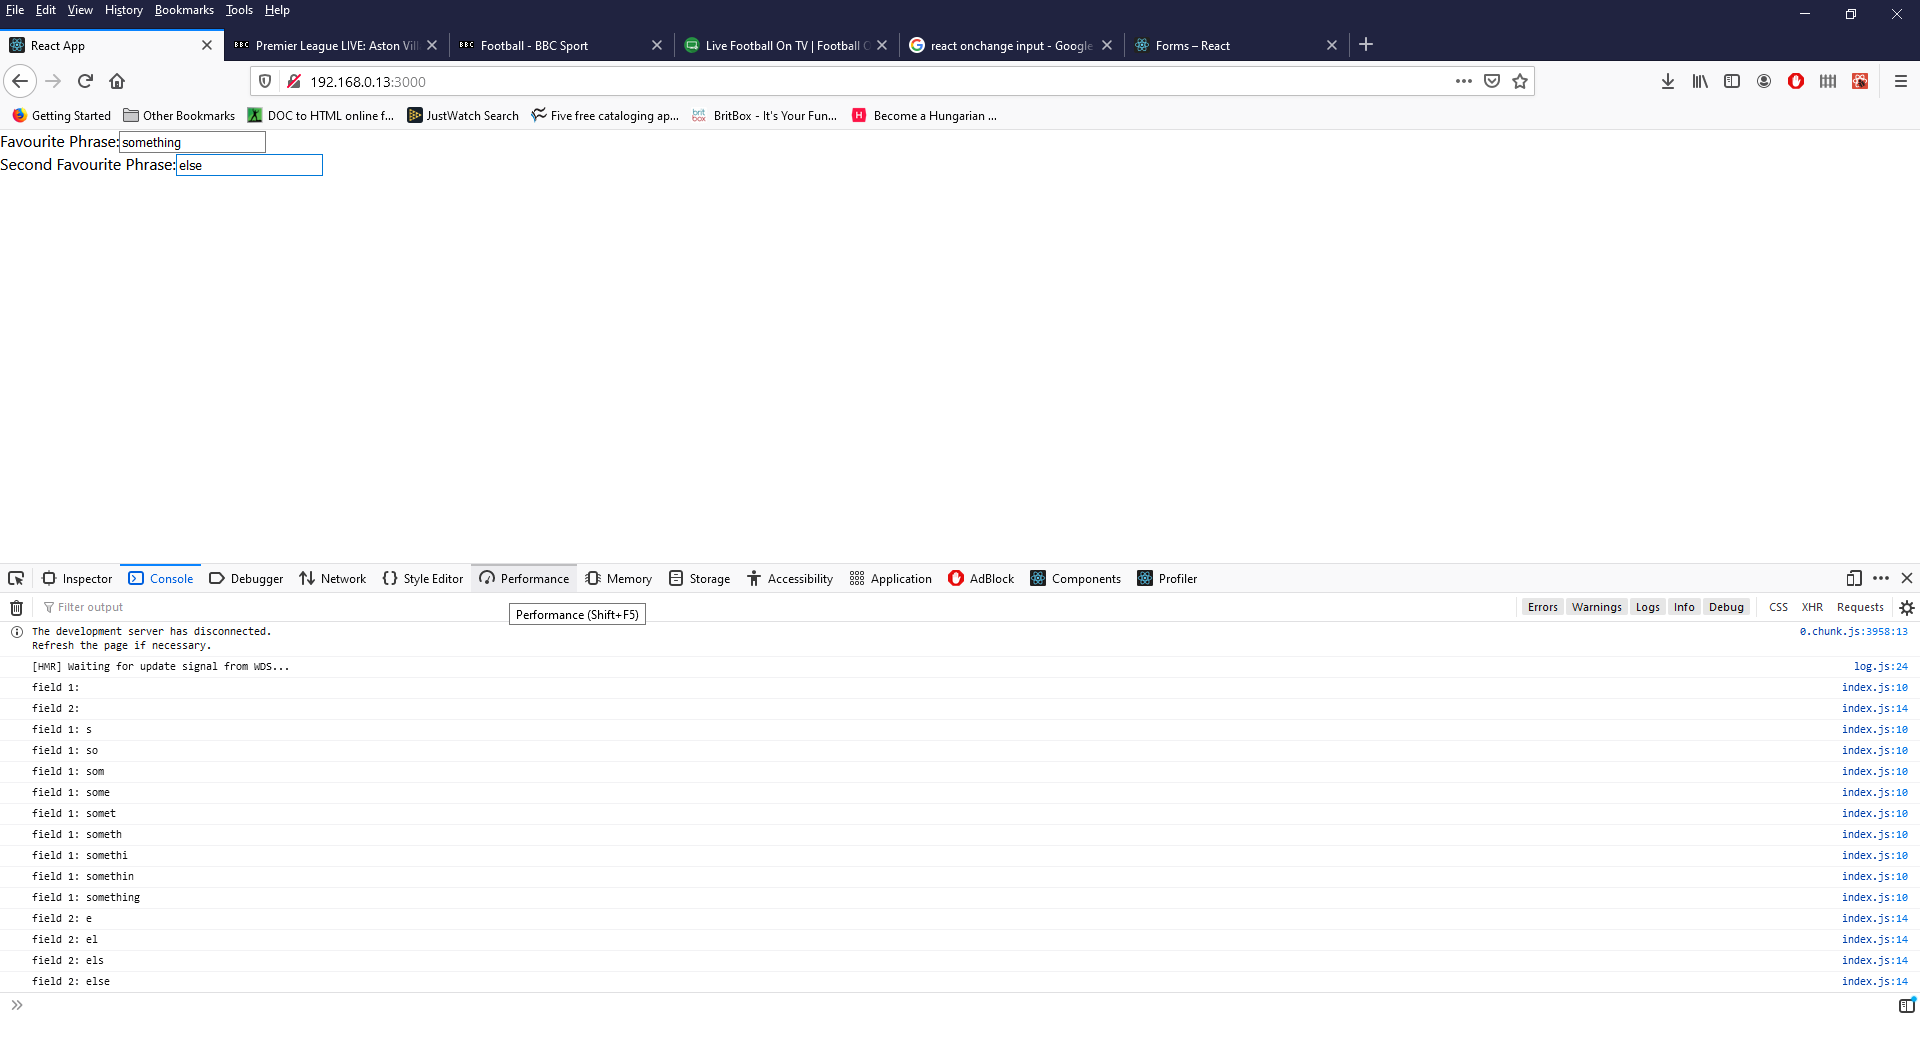Close the developer tools panel

(x=1907, y=578)
